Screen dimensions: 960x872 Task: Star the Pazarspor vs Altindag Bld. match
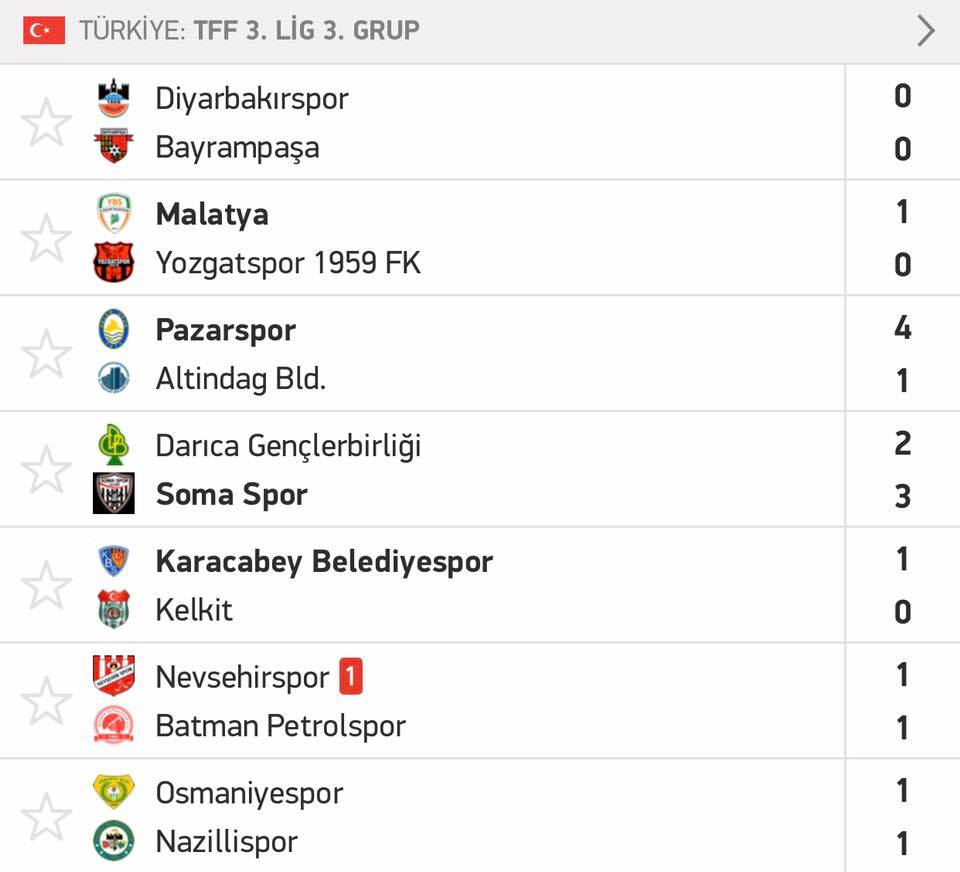(x=46, y=353)
